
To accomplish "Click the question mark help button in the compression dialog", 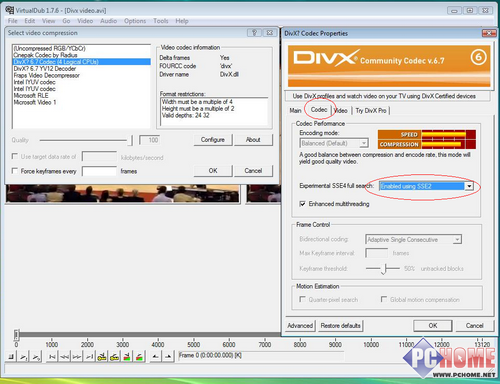I will click(x=254, y=33).
